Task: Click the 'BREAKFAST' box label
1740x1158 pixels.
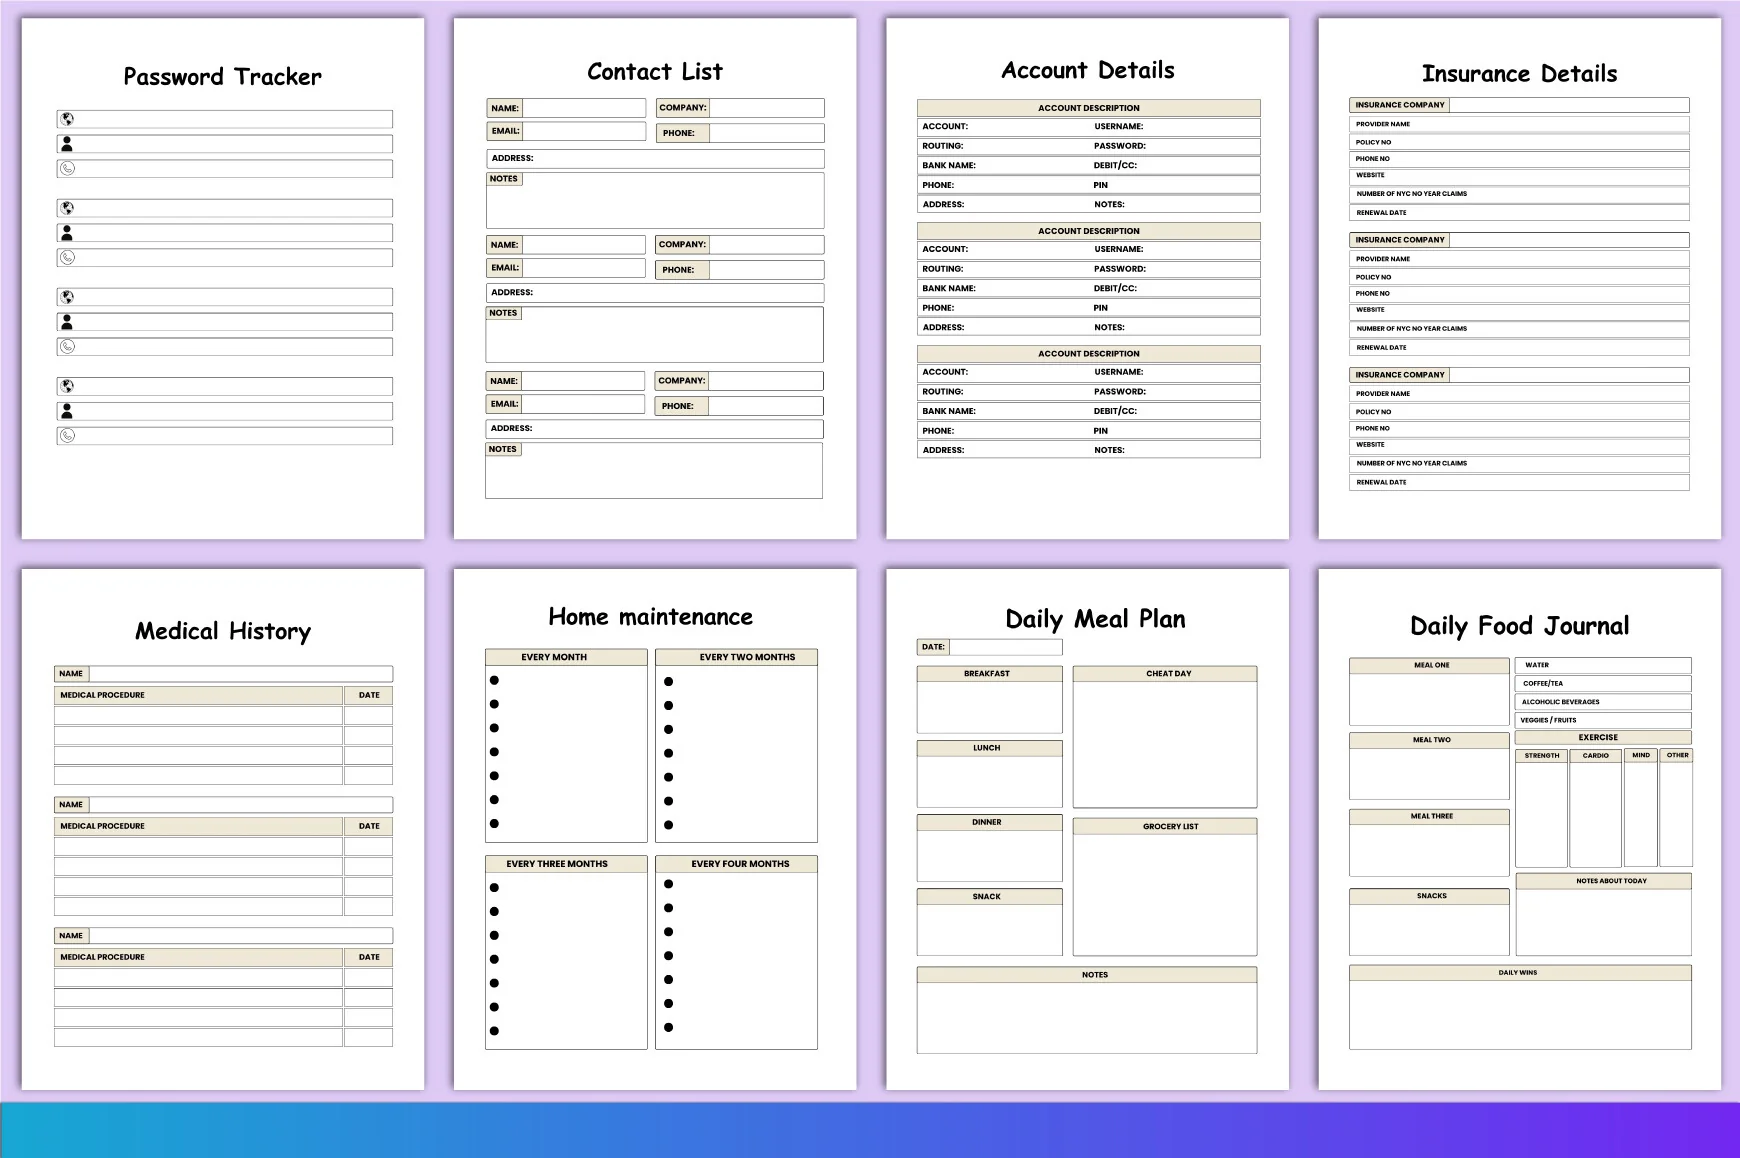Action: click(x=989, y=674)
